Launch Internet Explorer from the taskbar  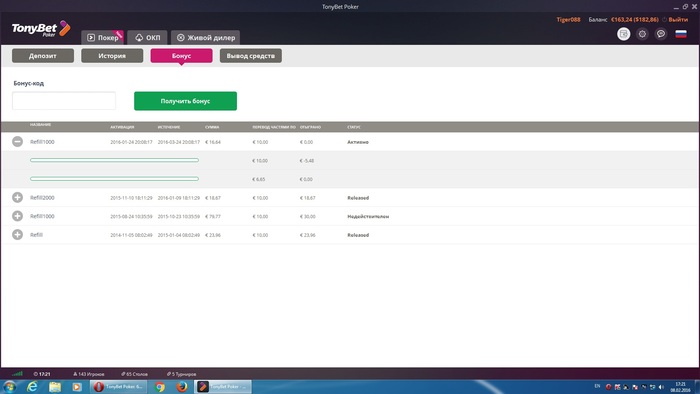point(32,386)
